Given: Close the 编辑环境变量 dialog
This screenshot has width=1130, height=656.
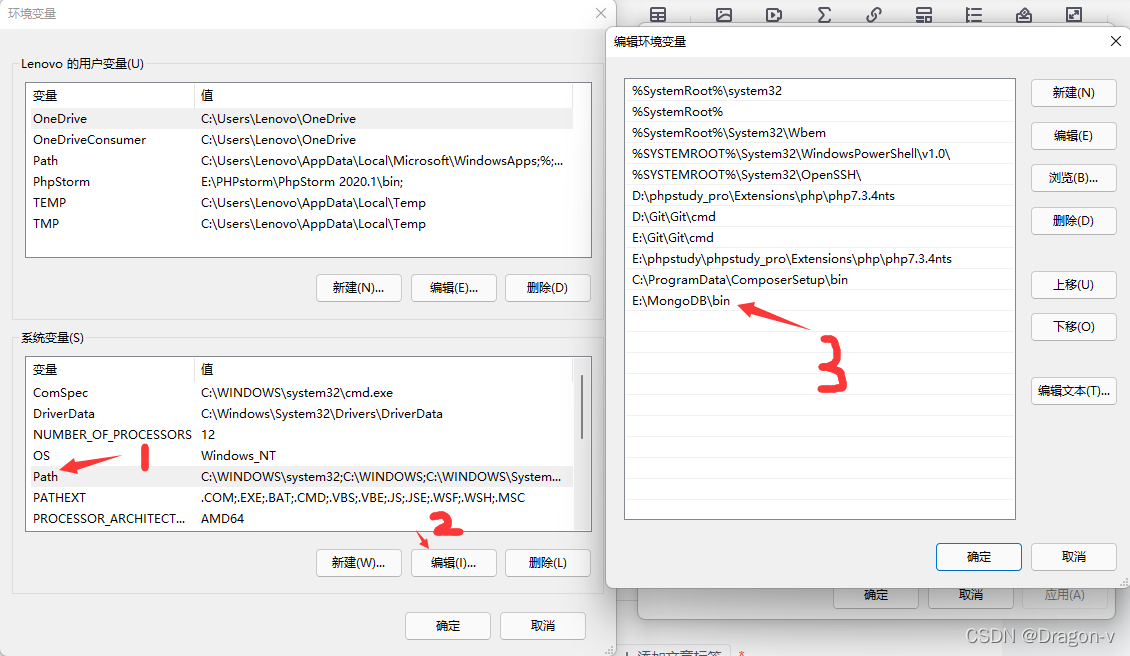Looking at the screenshot, I should (x=1116, y=41).
